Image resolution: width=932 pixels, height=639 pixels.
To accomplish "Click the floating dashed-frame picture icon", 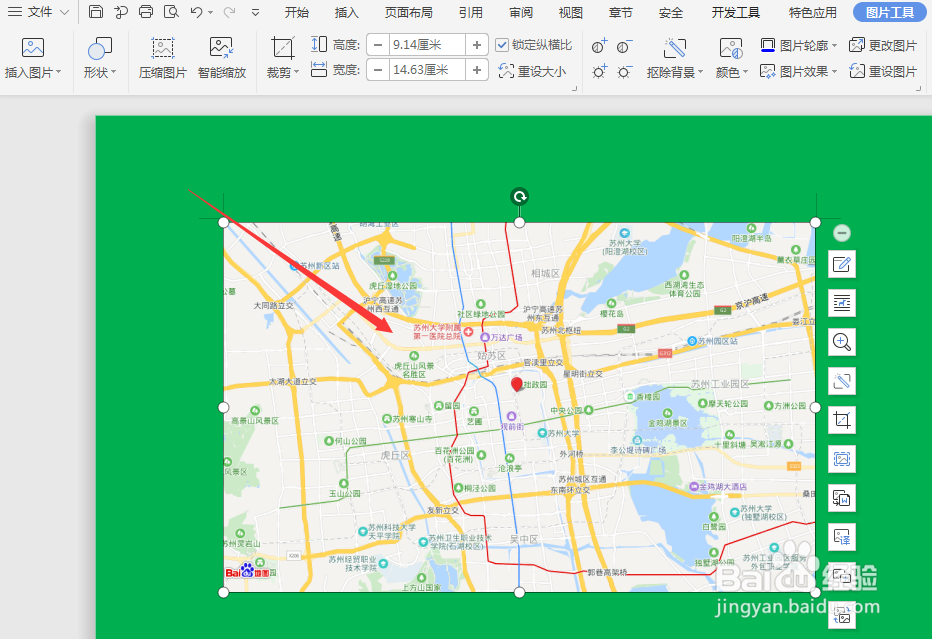I will 842,459.
